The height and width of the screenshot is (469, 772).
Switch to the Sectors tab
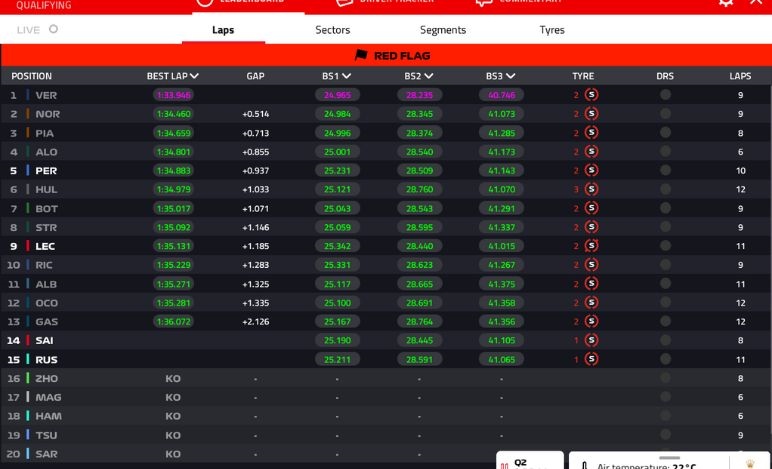click(333, 30)
